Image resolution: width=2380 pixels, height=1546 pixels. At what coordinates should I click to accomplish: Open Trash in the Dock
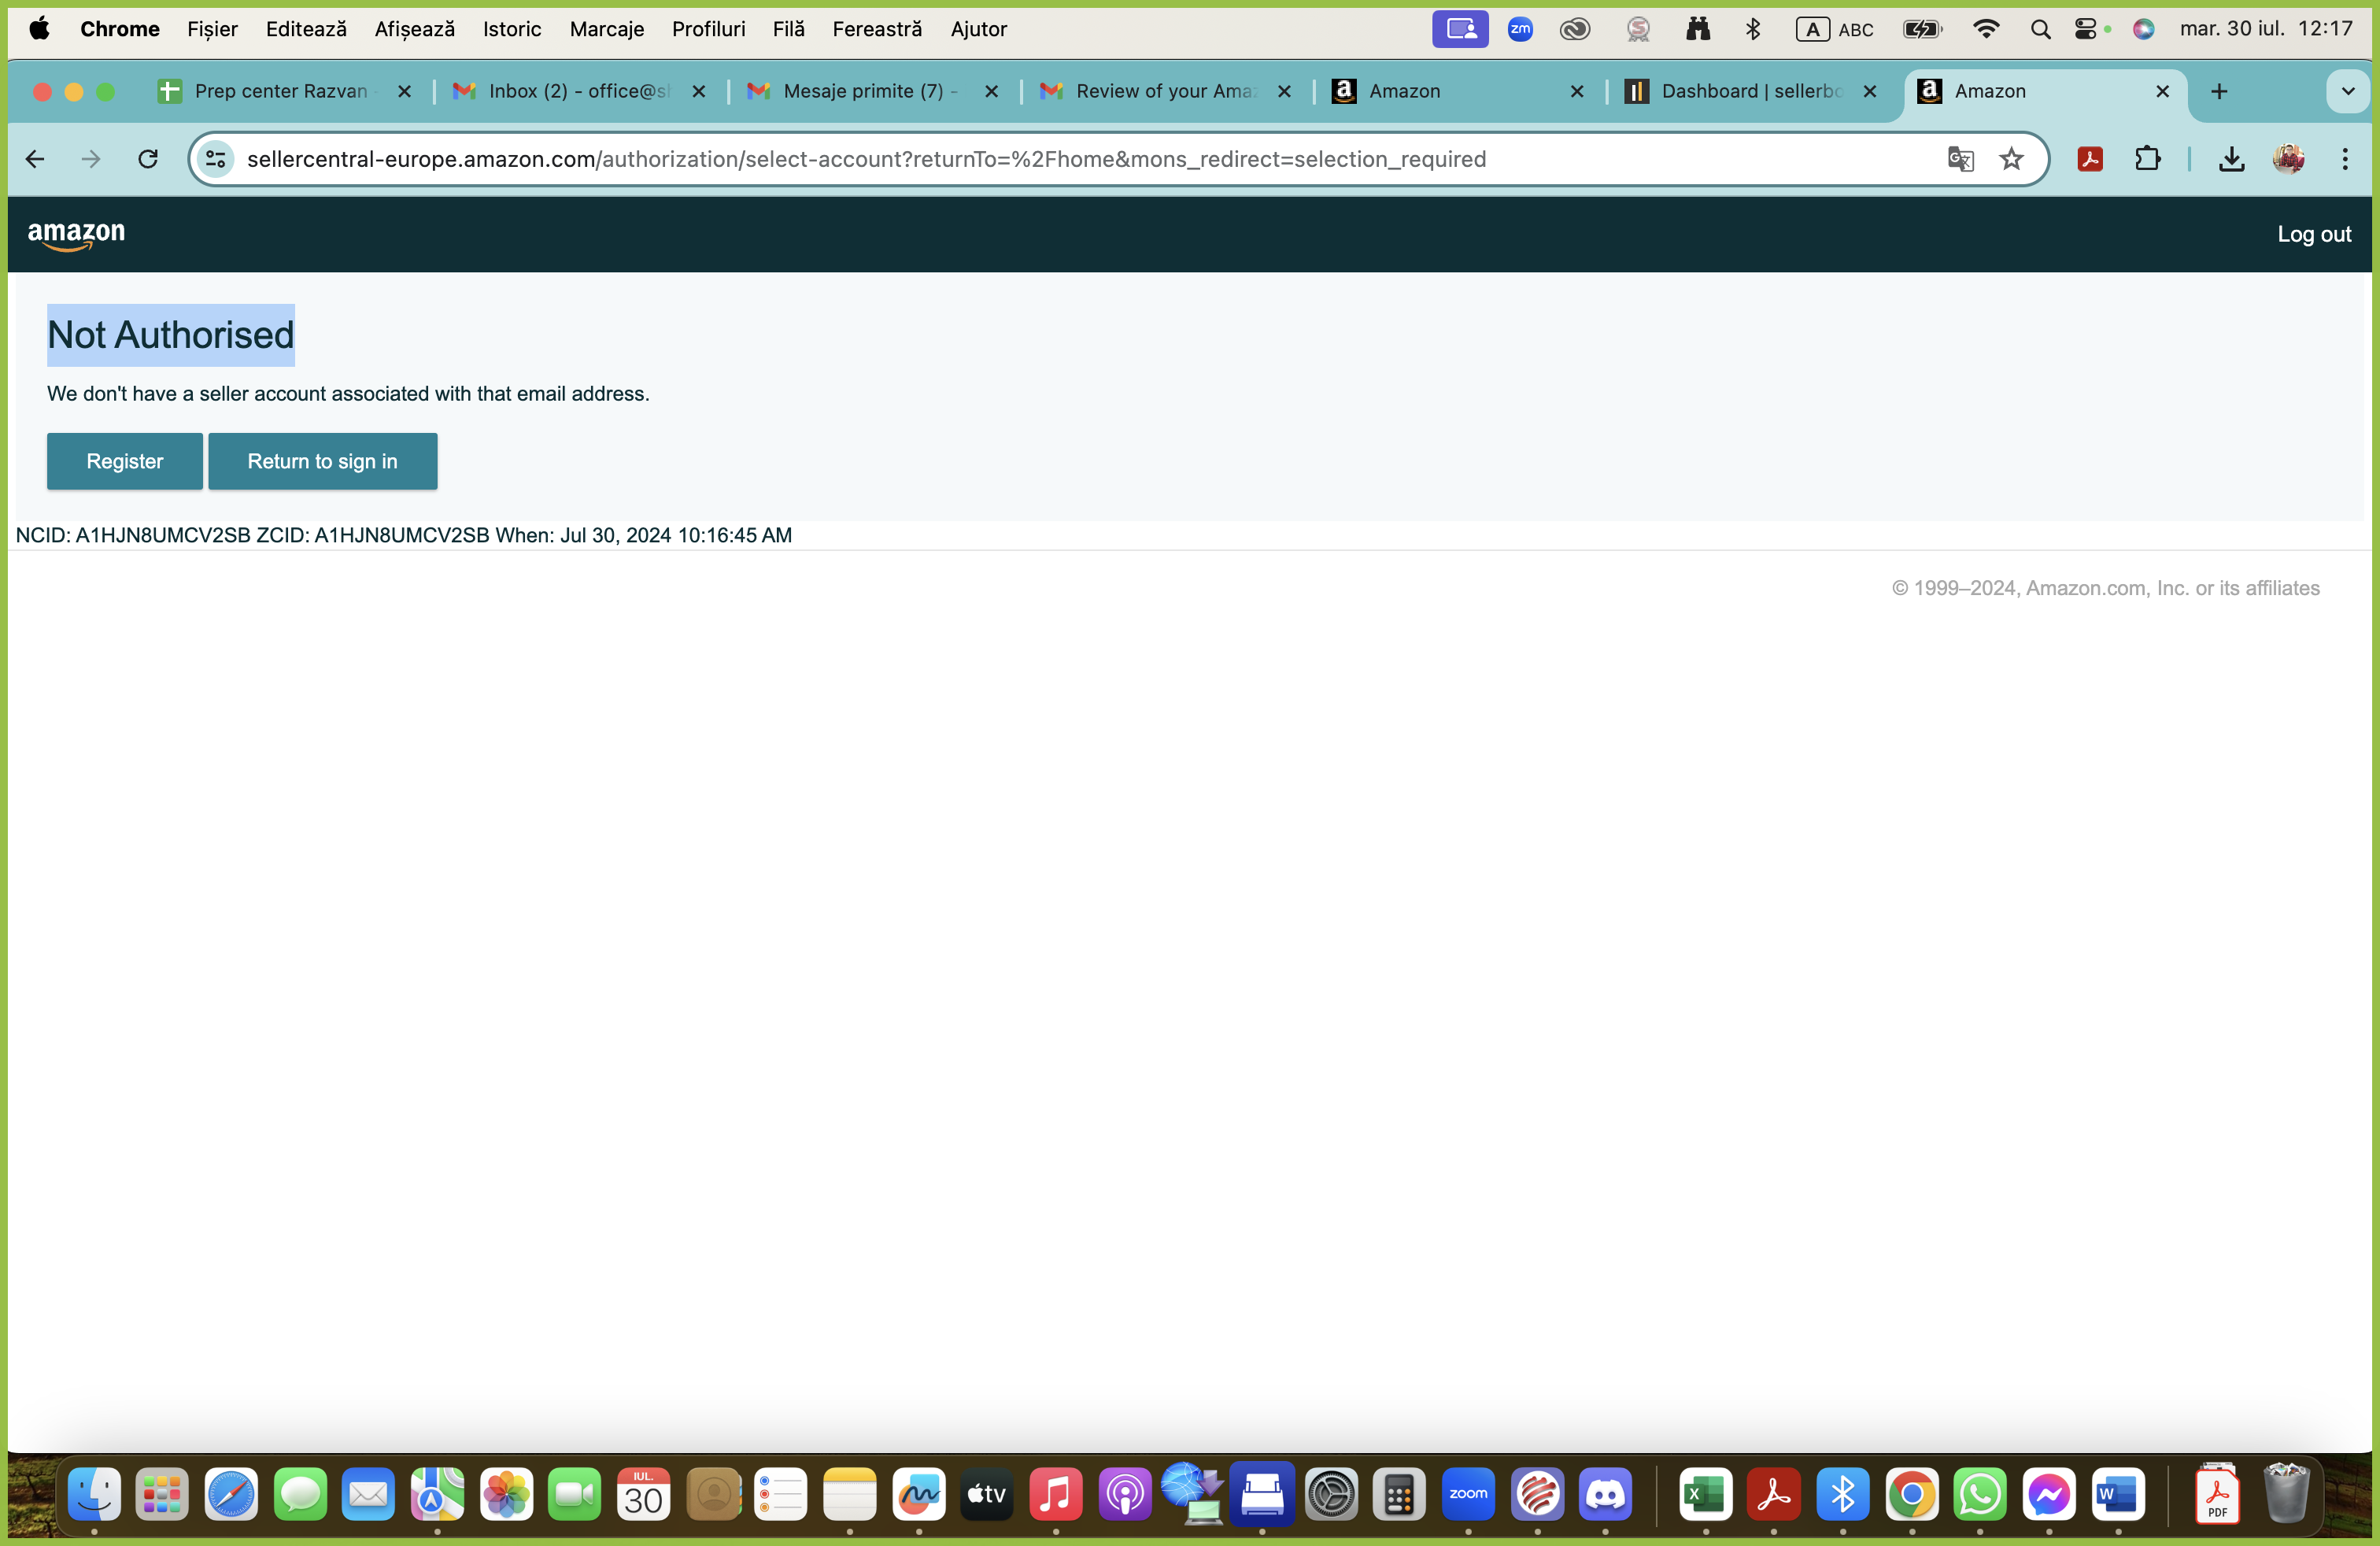pyautogui.click(x=2286, y=1494)
